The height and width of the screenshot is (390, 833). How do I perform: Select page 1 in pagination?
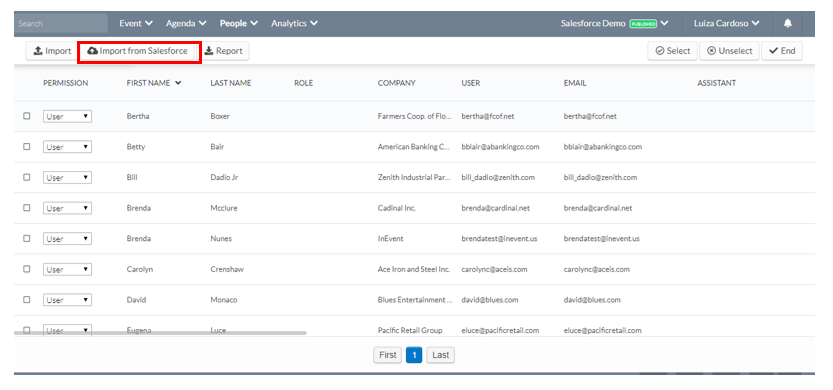(414, 355)
